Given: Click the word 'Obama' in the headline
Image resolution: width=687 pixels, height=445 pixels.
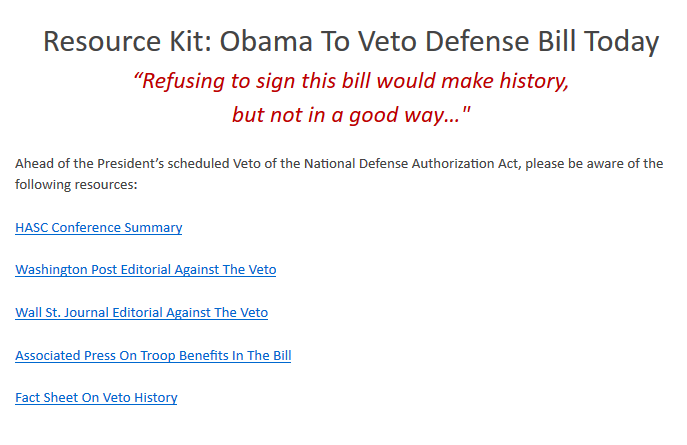Looking at the screenshot, I should click(266, 42).
